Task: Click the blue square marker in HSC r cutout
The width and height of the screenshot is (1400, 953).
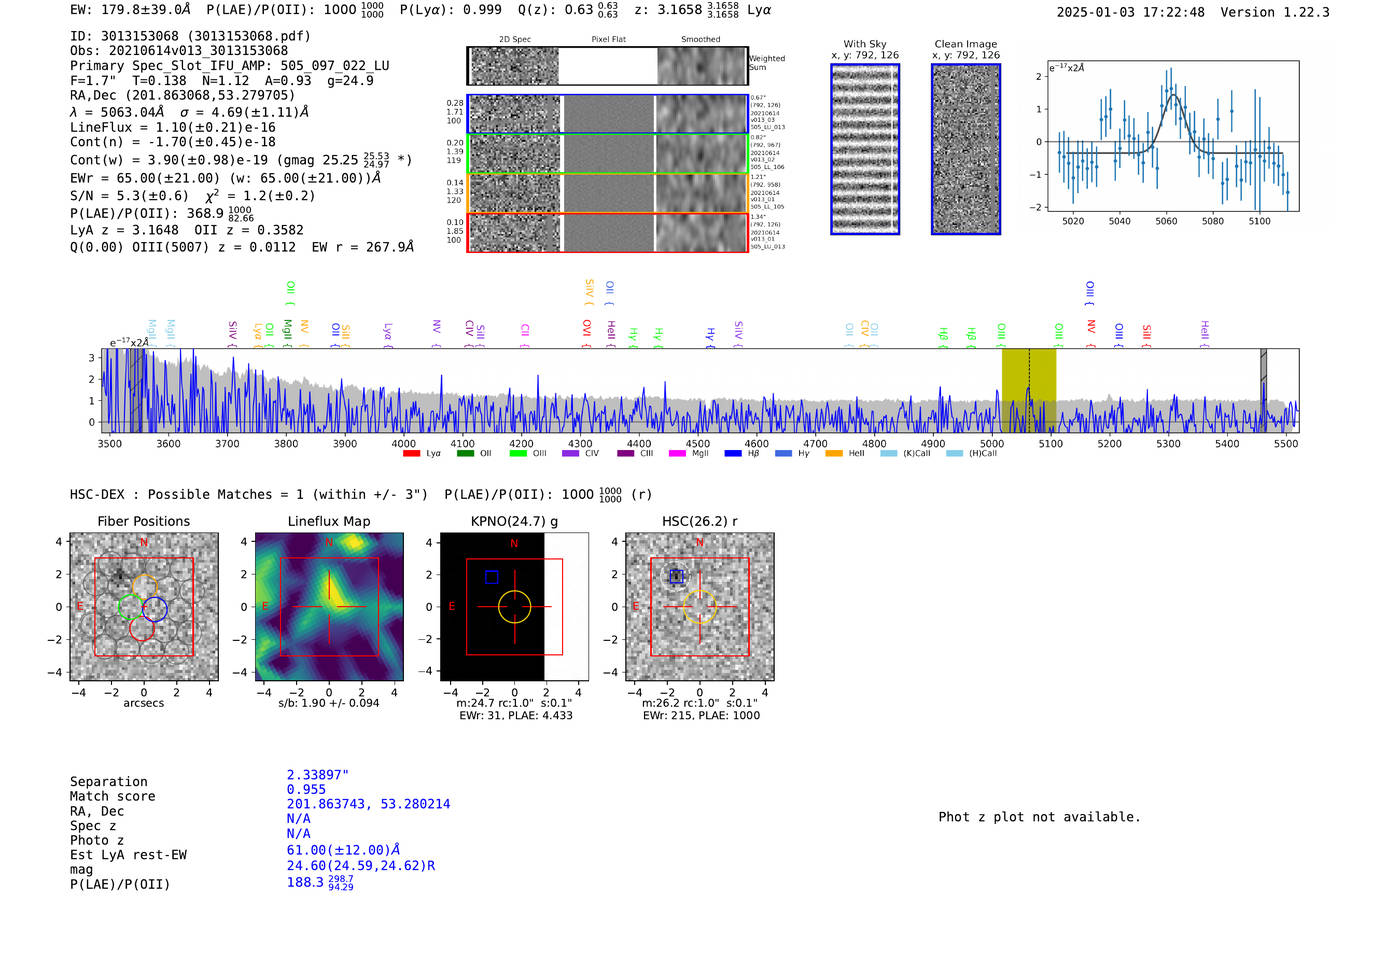Action: coord(676,576)
